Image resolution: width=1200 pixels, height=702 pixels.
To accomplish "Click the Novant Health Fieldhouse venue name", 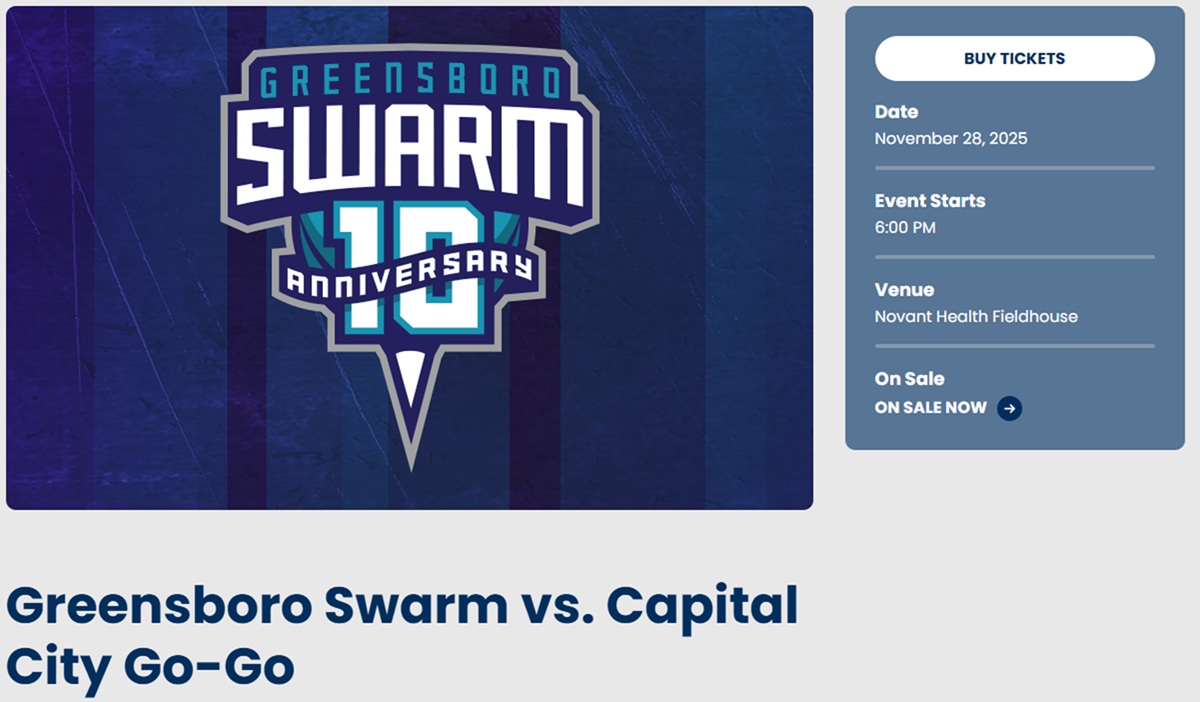I will 976,316.
